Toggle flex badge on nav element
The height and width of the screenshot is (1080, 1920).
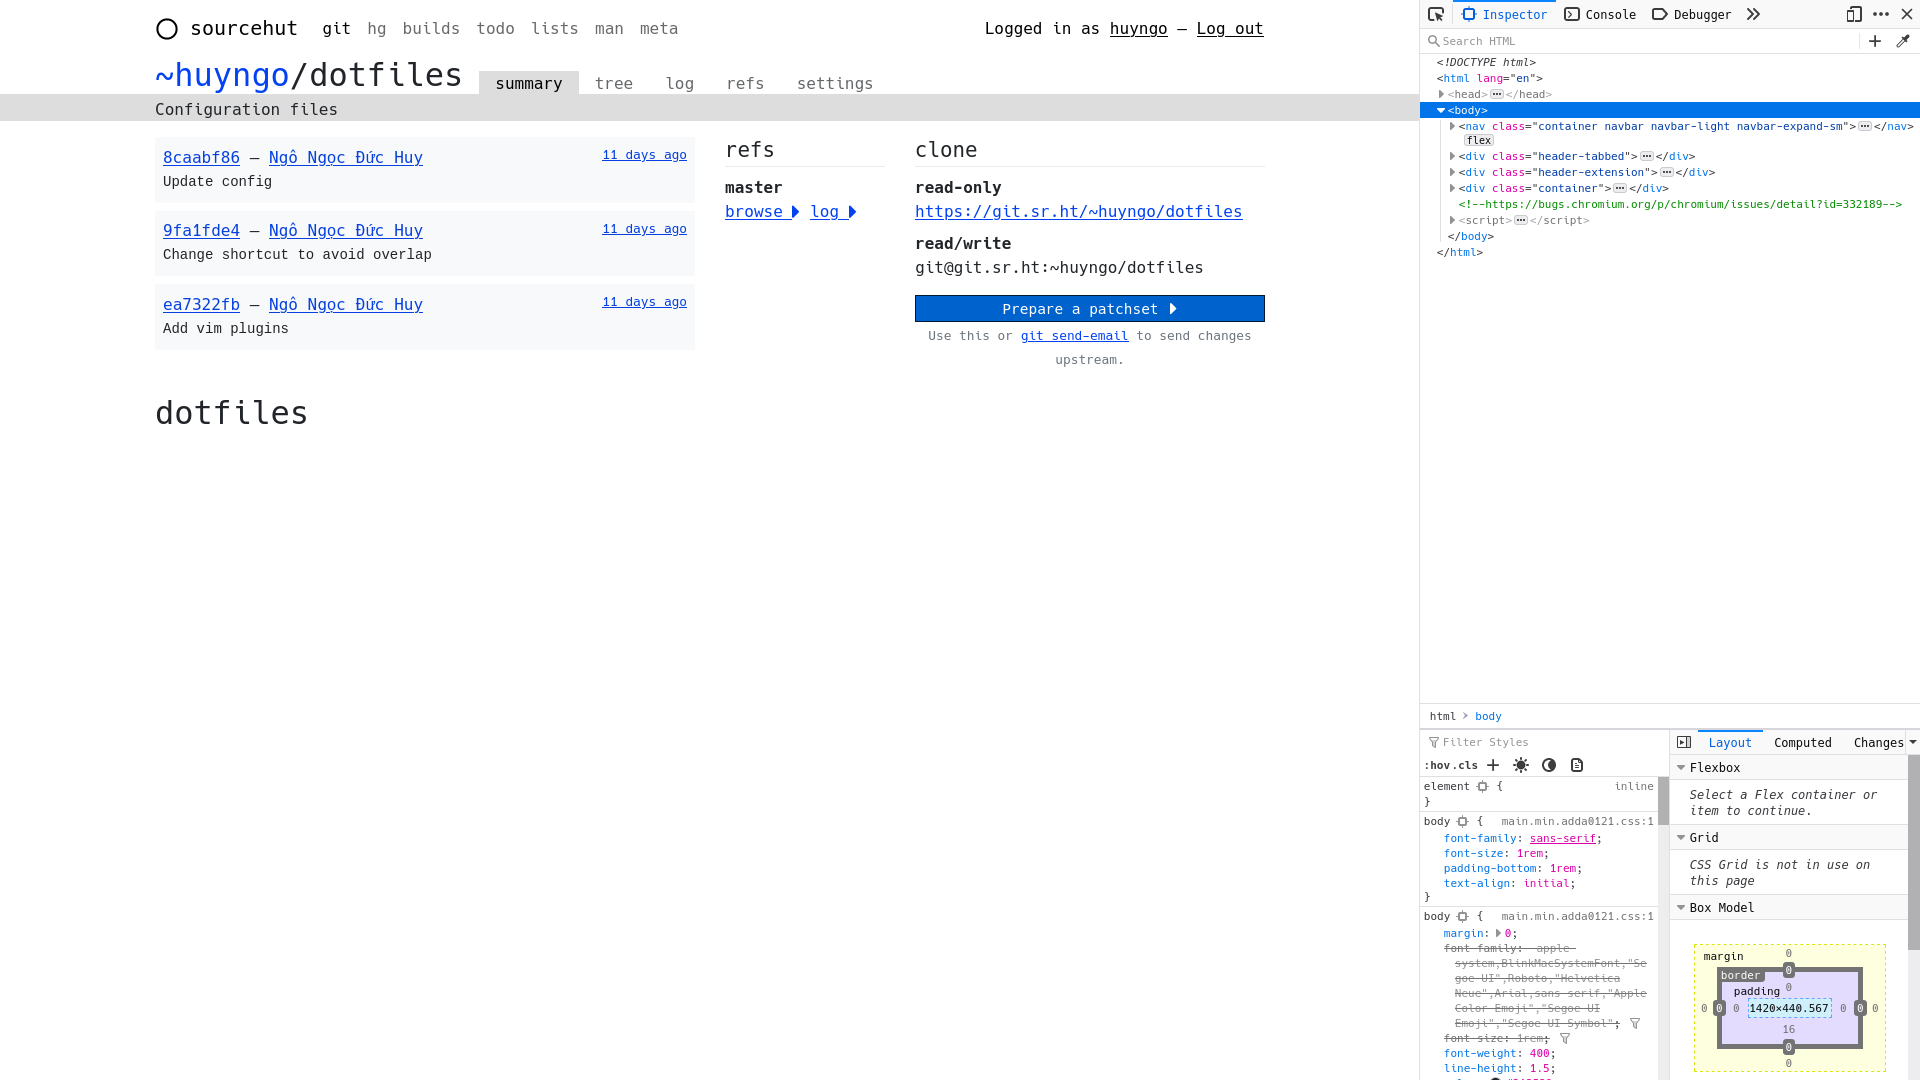click(1479, 141)
